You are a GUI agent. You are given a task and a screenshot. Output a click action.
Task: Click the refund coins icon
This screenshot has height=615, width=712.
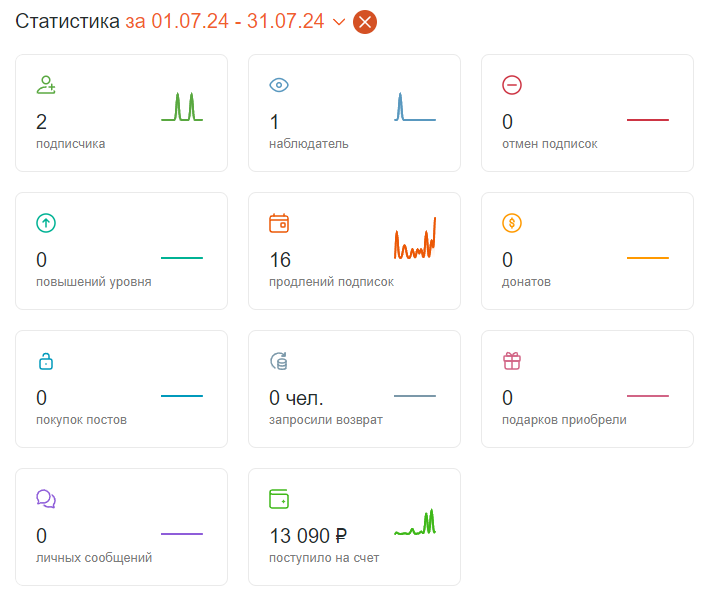(279, 361)
